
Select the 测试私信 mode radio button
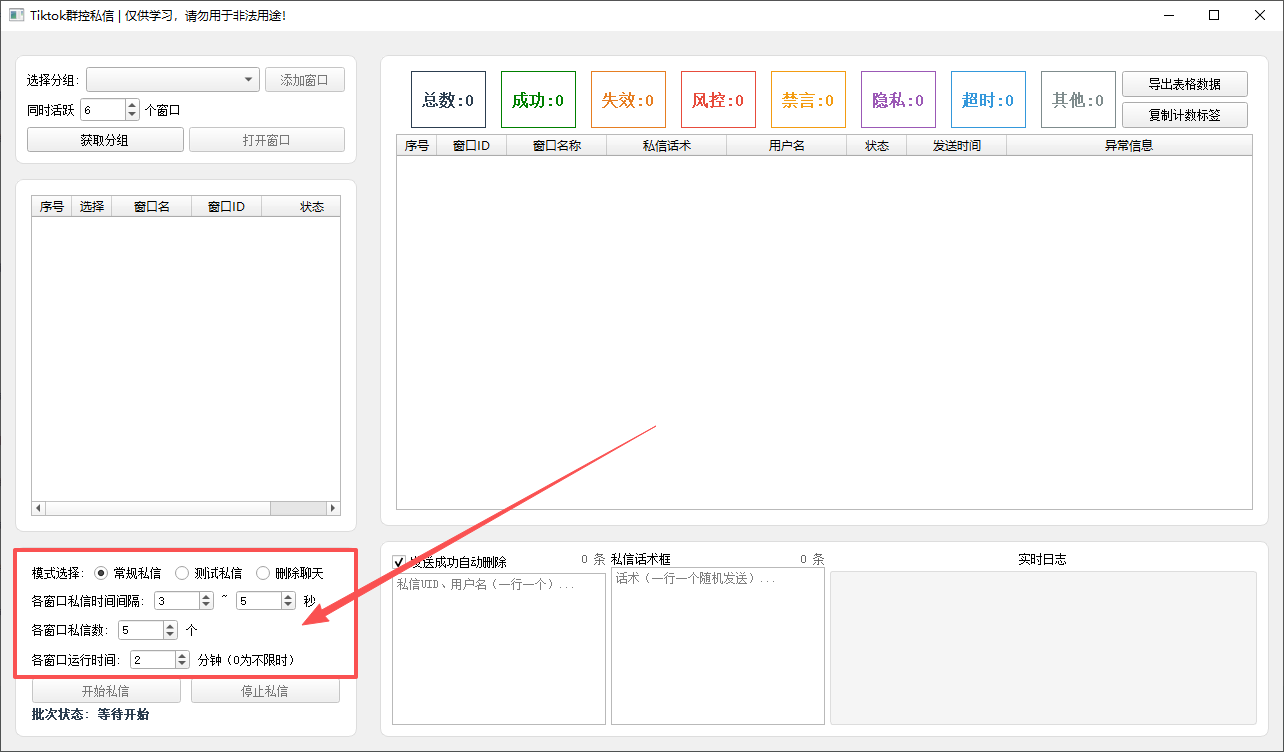[182, 573]
